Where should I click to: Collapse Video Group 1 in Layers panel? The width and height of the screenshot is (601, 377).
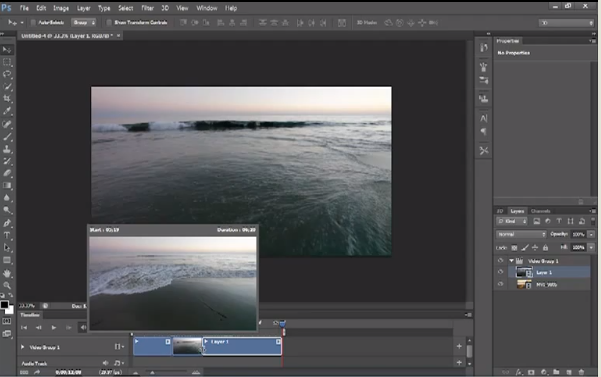pos(511,261)
